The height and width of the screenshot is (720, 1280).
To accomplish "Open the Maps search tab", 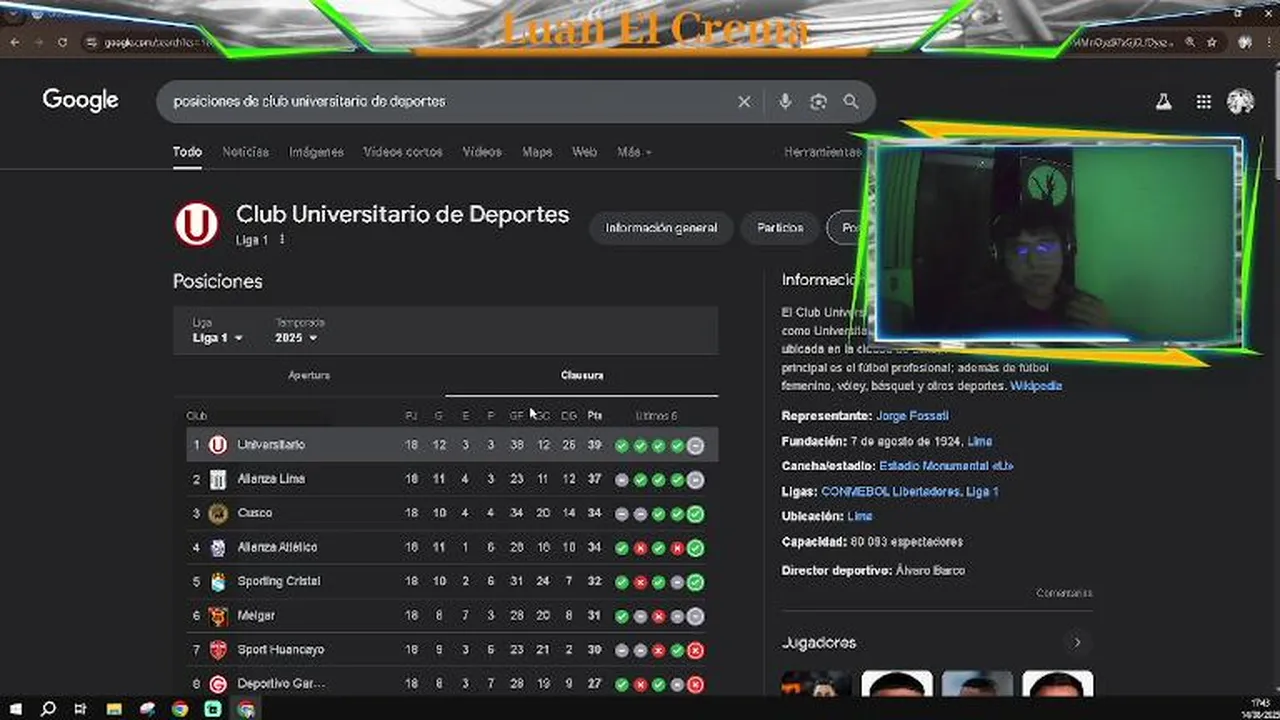I will [x=537, y=152].
